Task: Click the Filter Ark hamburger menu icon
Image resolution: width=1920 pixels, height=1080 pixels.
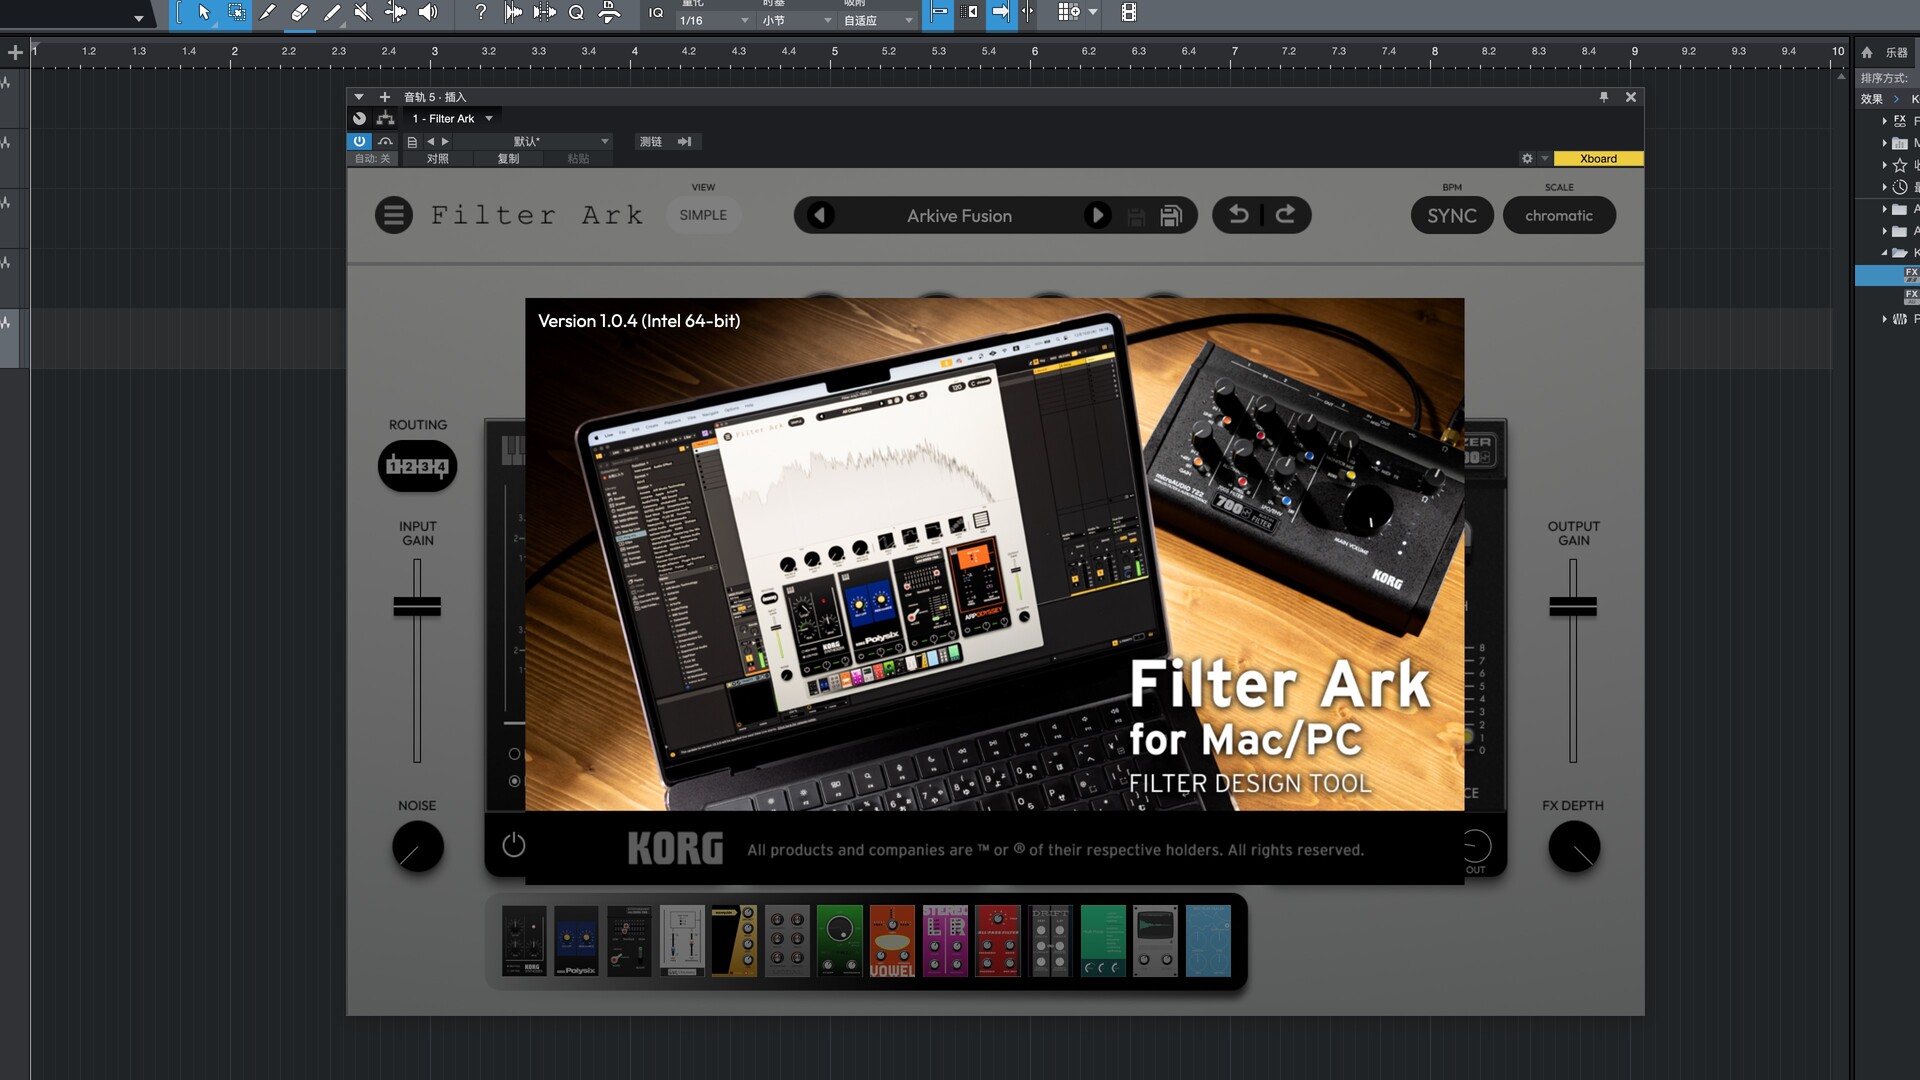Action: click(x=393, y=215)
